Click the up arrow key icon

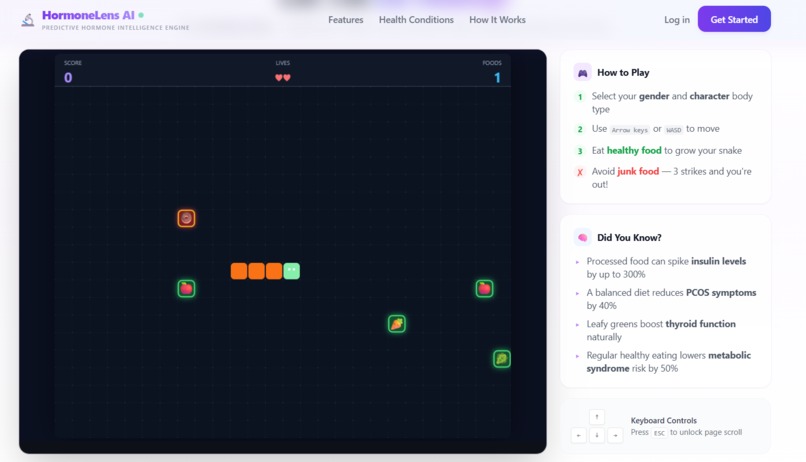(597, 417)
